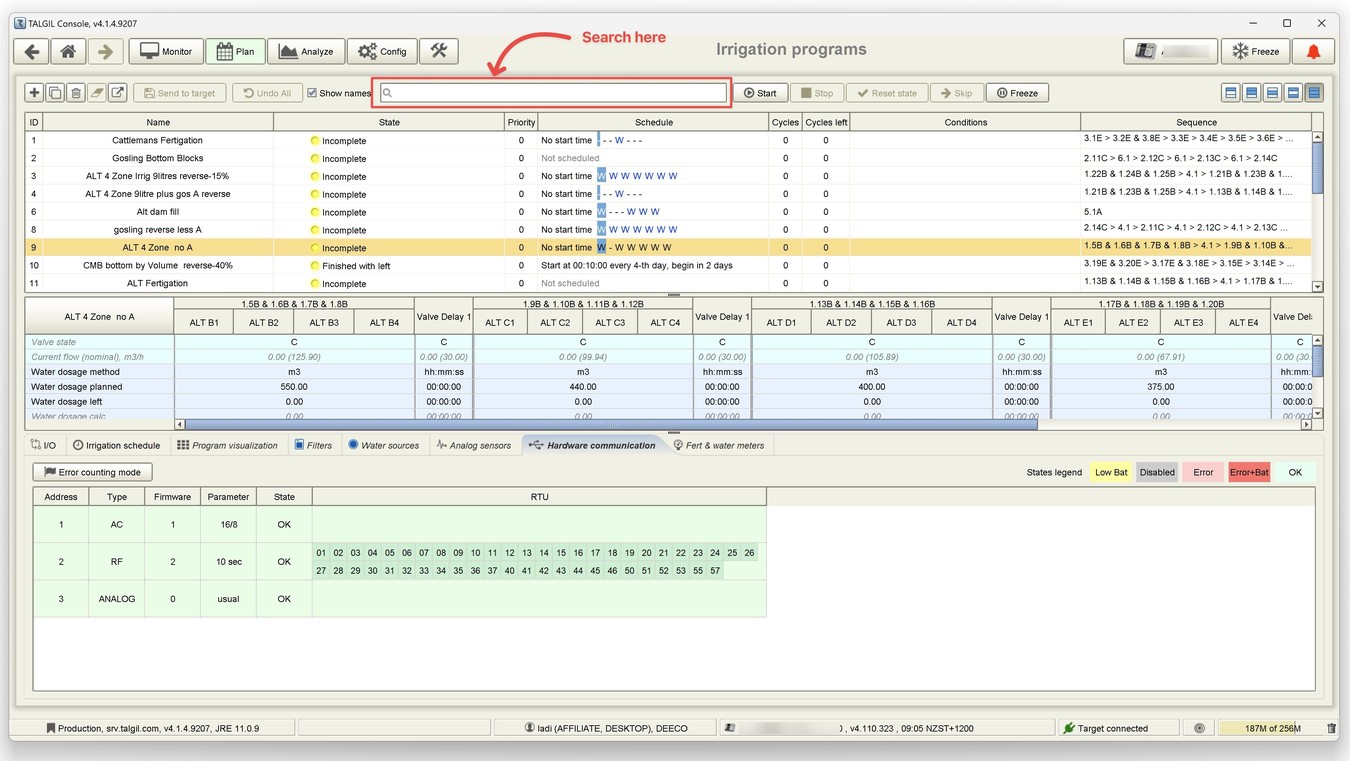The height and width of the screenshot is (761, 1350).
Task: Open the controller selector next to Freeze
Action: 1171,51
